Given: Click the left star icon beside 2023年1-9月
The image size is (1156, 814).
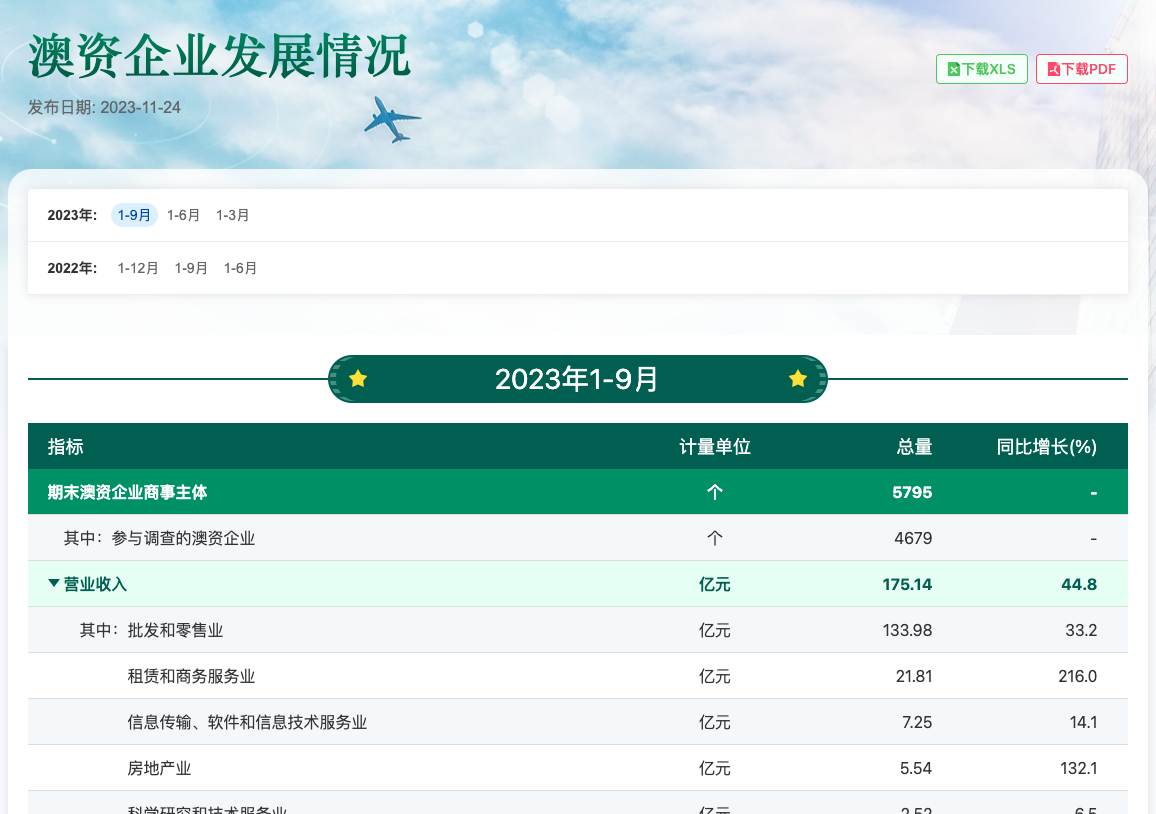Looking at the screenshot, I should coord(358,379).
